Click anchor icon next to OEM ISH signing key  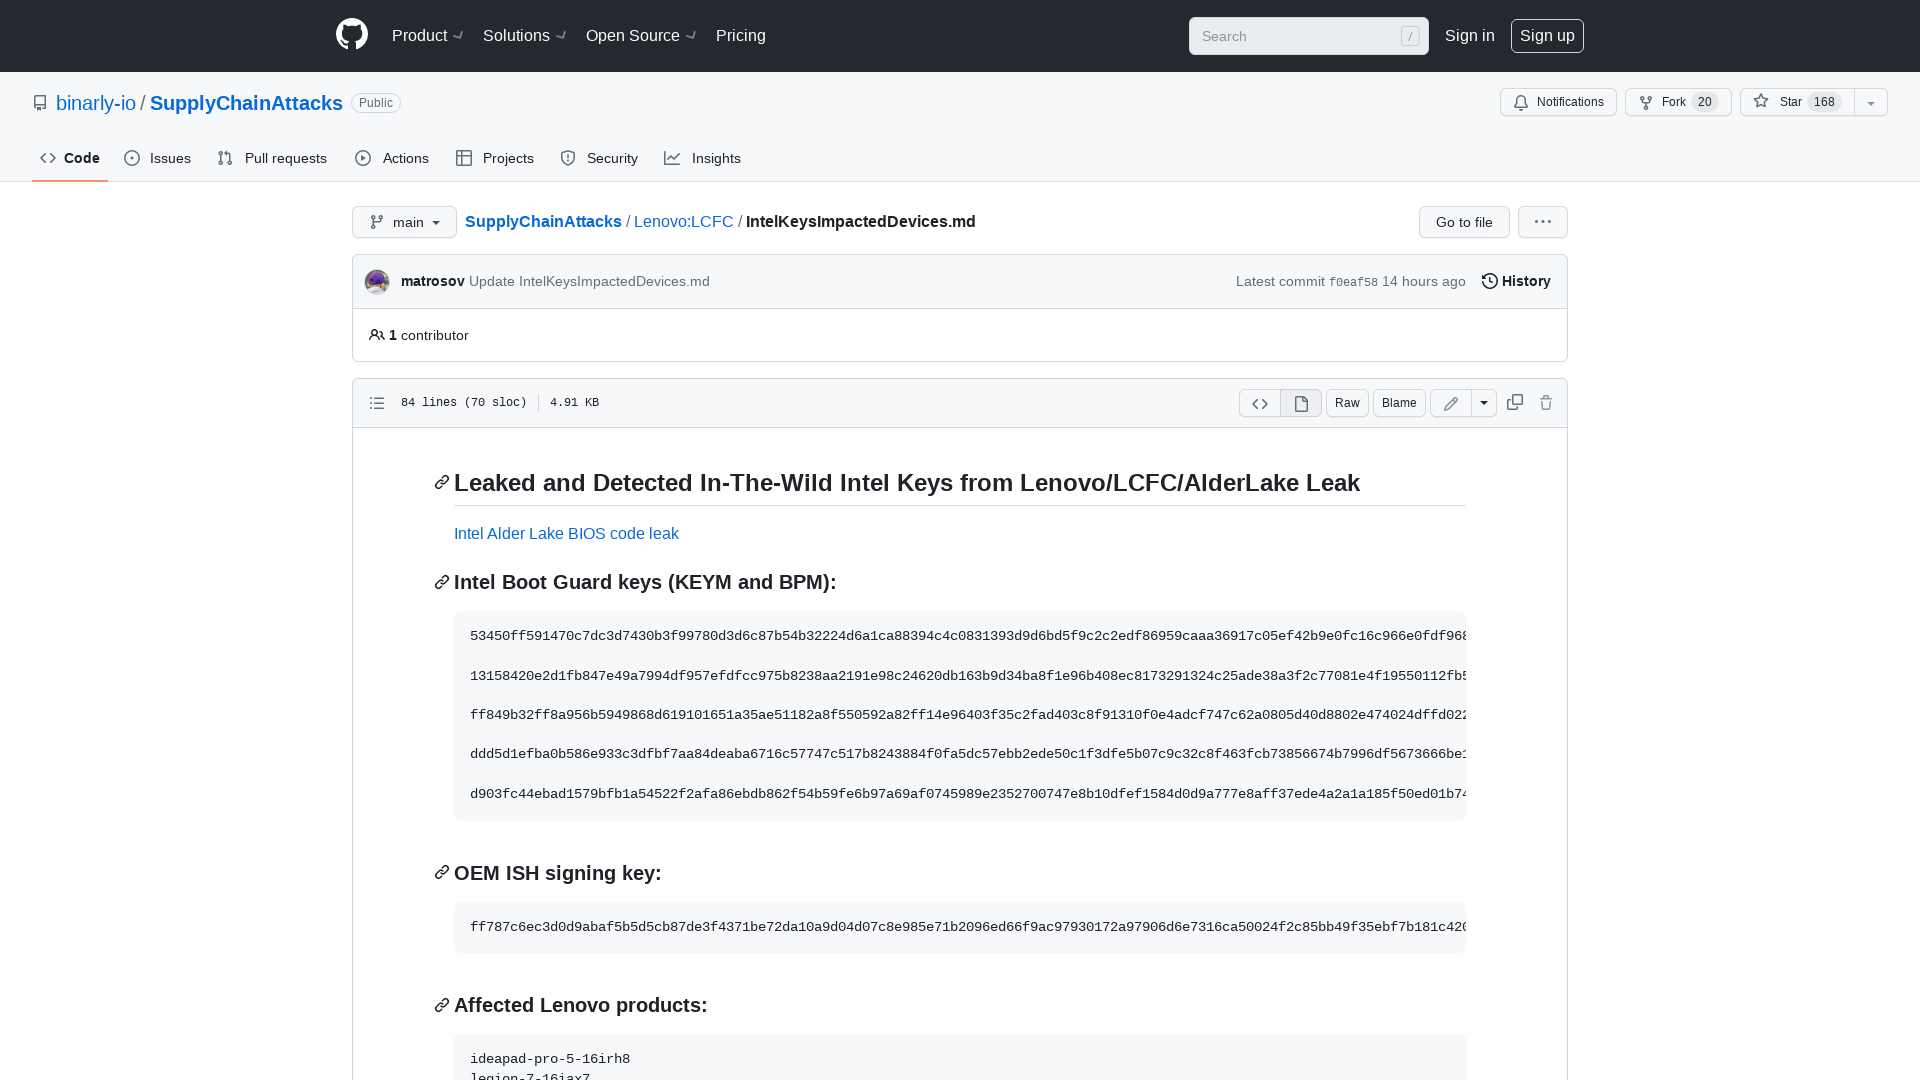[442, 873]
